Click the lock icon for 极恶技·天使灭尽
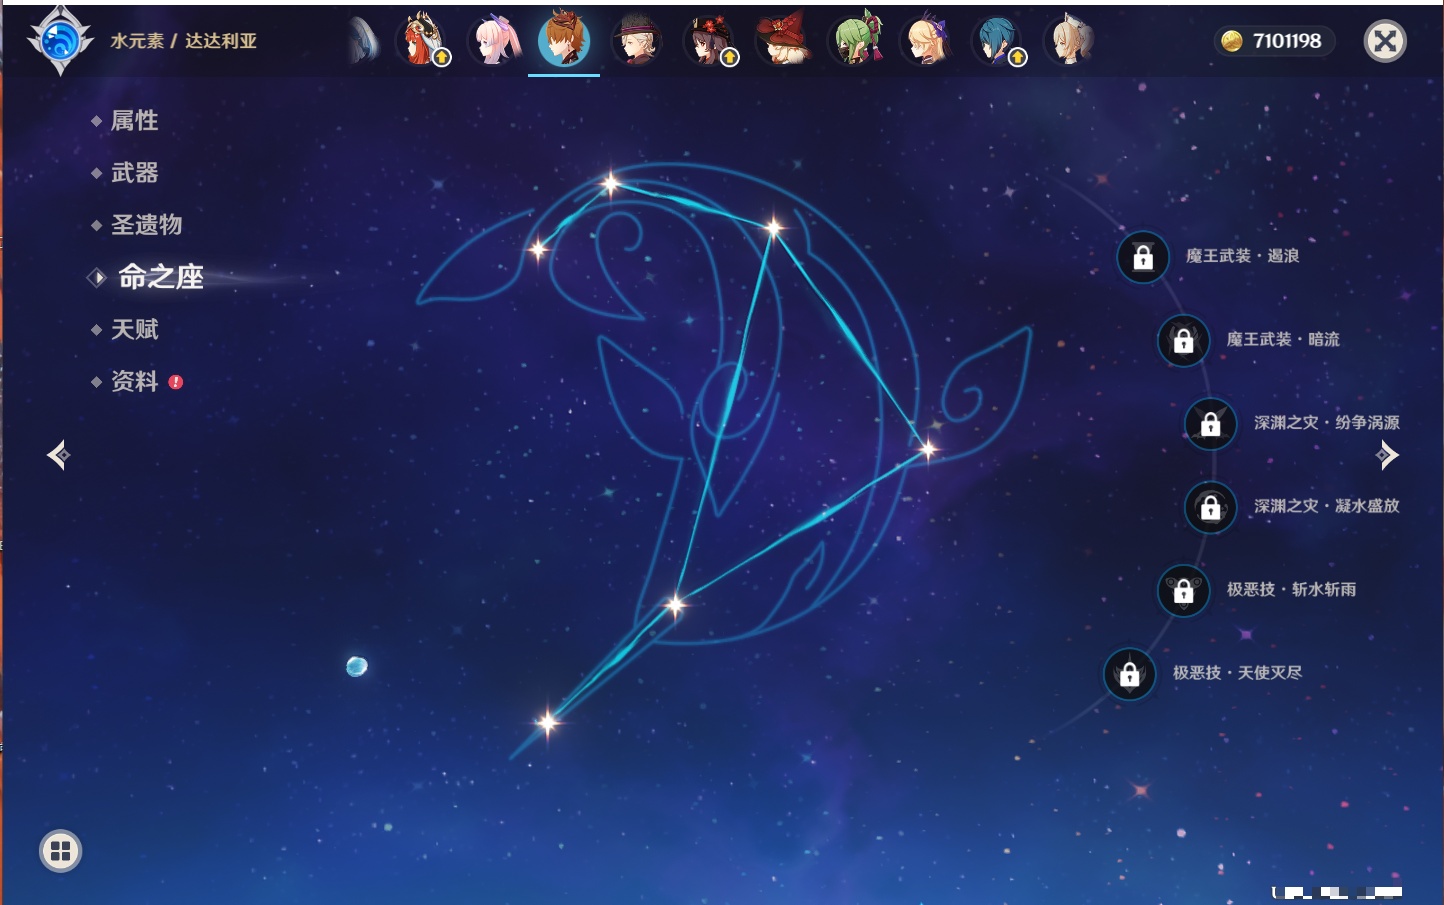1444x905 pixels. coord(1129,674)
